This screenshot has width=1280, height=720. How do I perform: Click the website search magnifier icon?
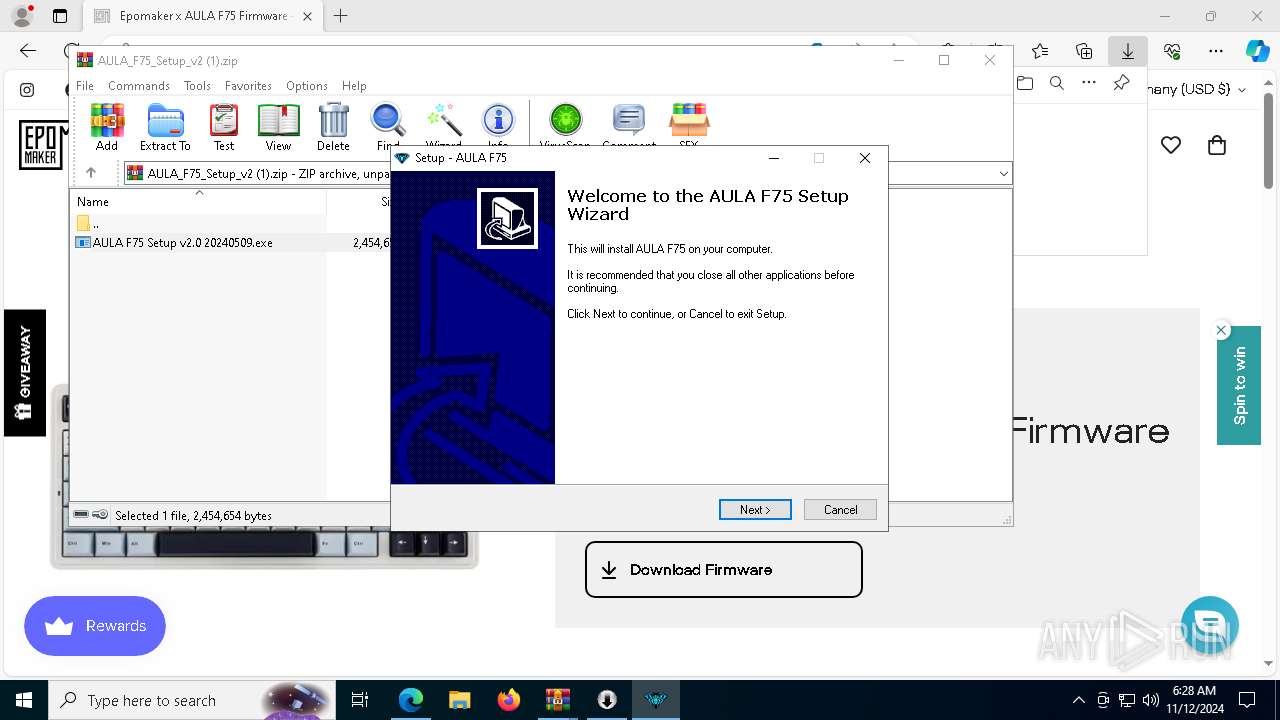tap(1057, 83)
